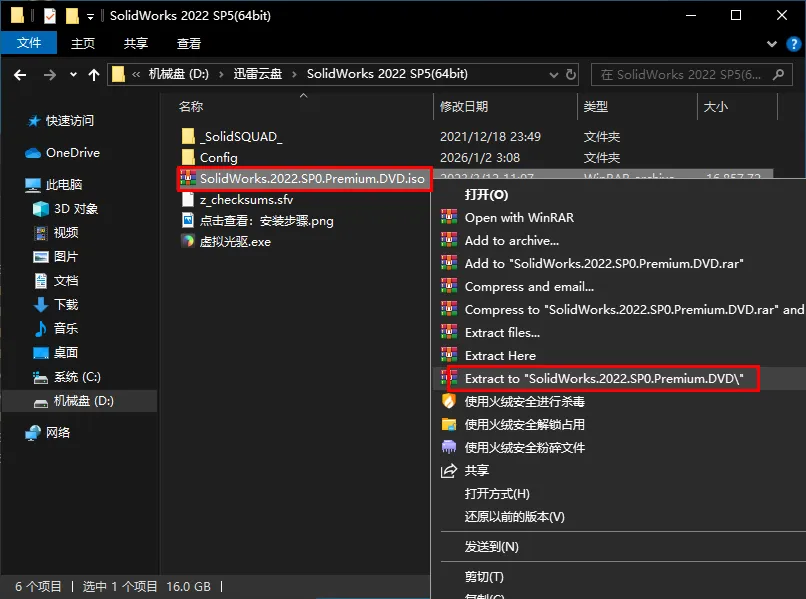Screen dimensions: 806x599
Task: Click the SolidWorks 2022 SP5(64bit) breadcrumb
Action: tap(387, 74)
